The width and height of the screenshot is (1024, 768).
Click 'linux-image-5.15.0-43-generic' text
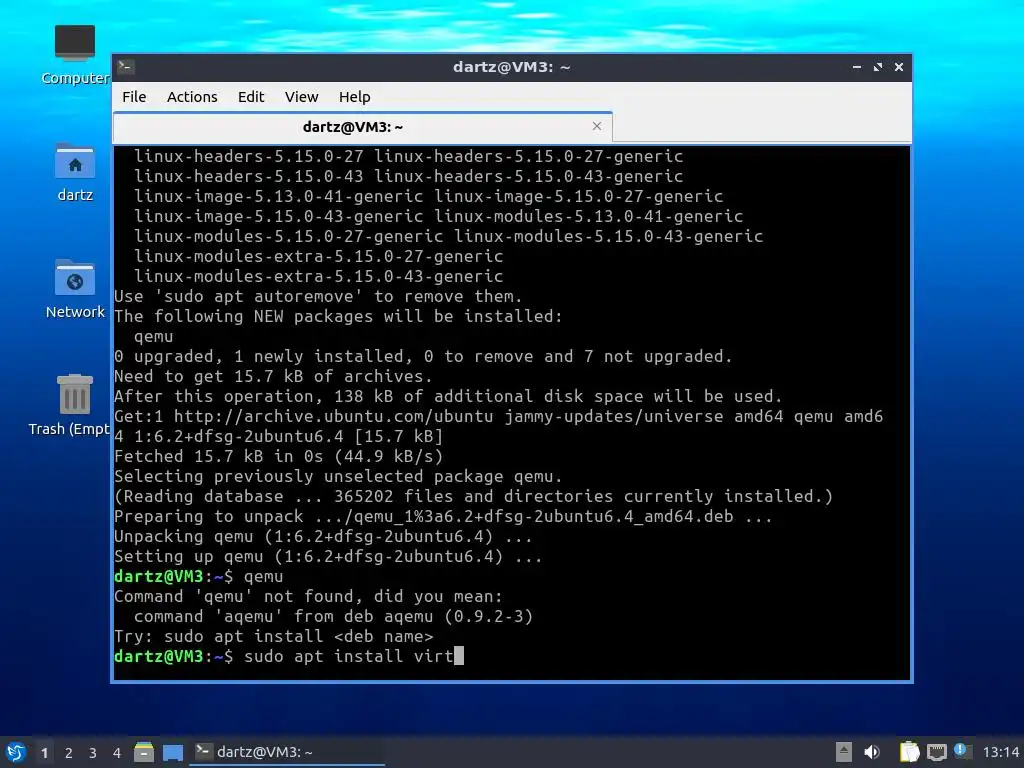click(279, 216)
